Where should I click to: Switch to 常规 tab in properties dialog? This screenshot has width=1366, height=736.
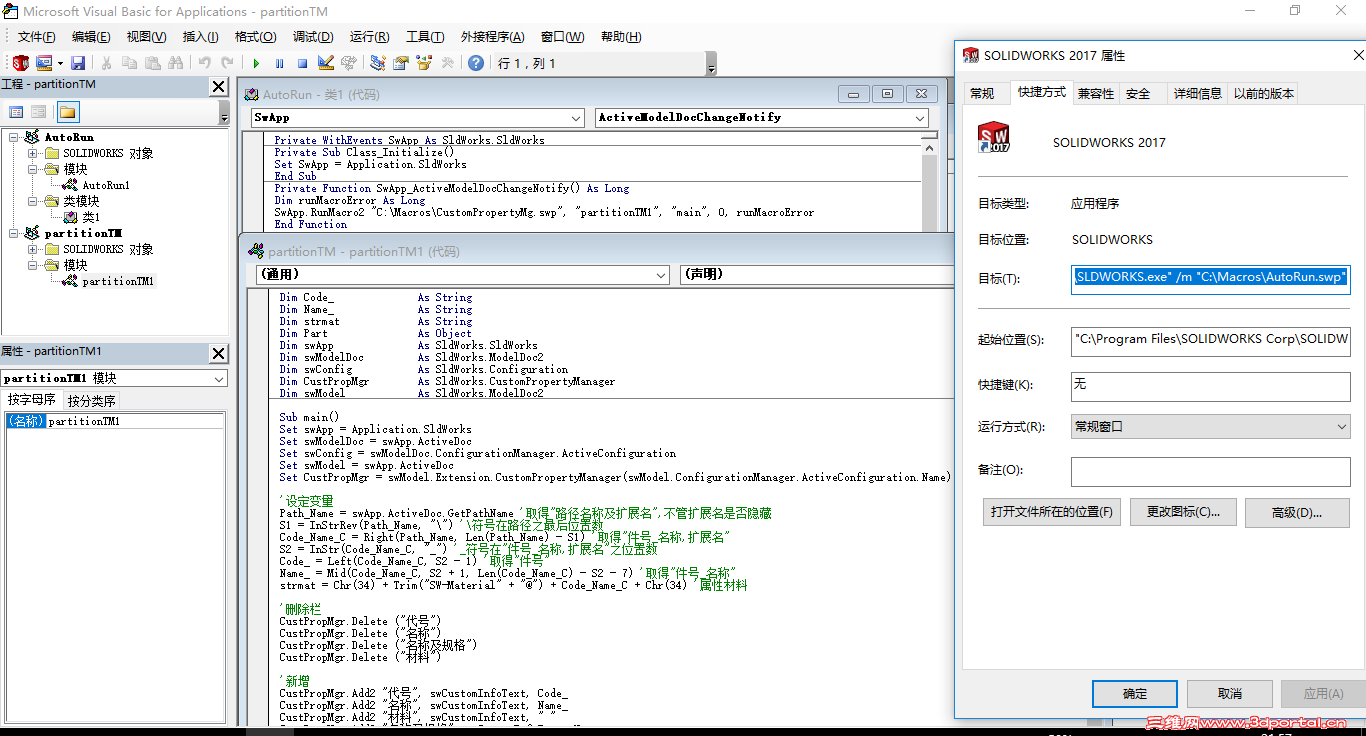[x=982, y=94]
